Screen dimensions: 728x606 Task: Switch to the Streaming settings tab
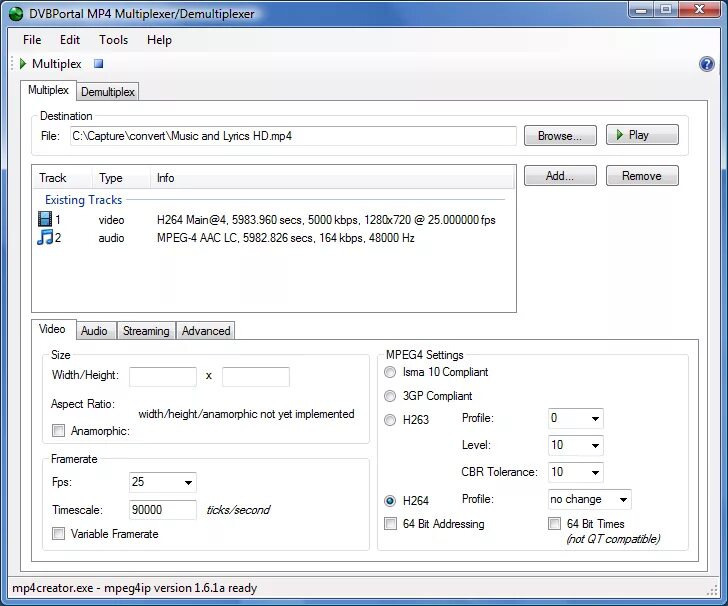tap(146, 331)
